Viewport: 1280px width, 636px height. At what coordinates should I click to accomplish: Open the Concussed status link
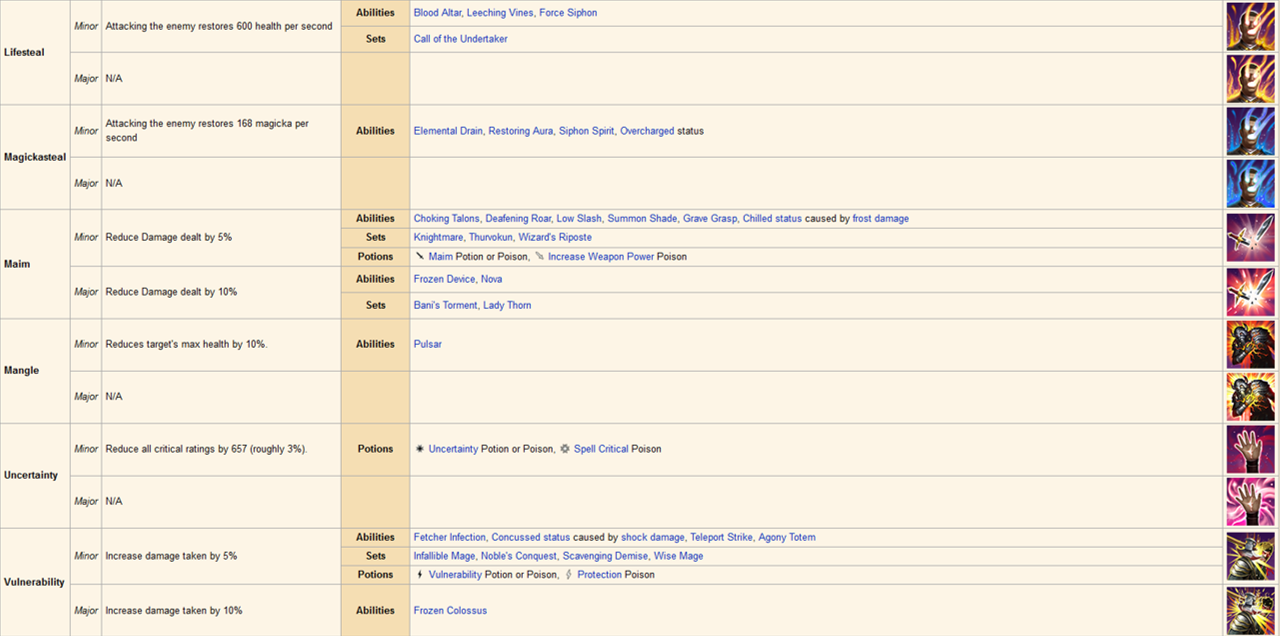pos(531,537)
